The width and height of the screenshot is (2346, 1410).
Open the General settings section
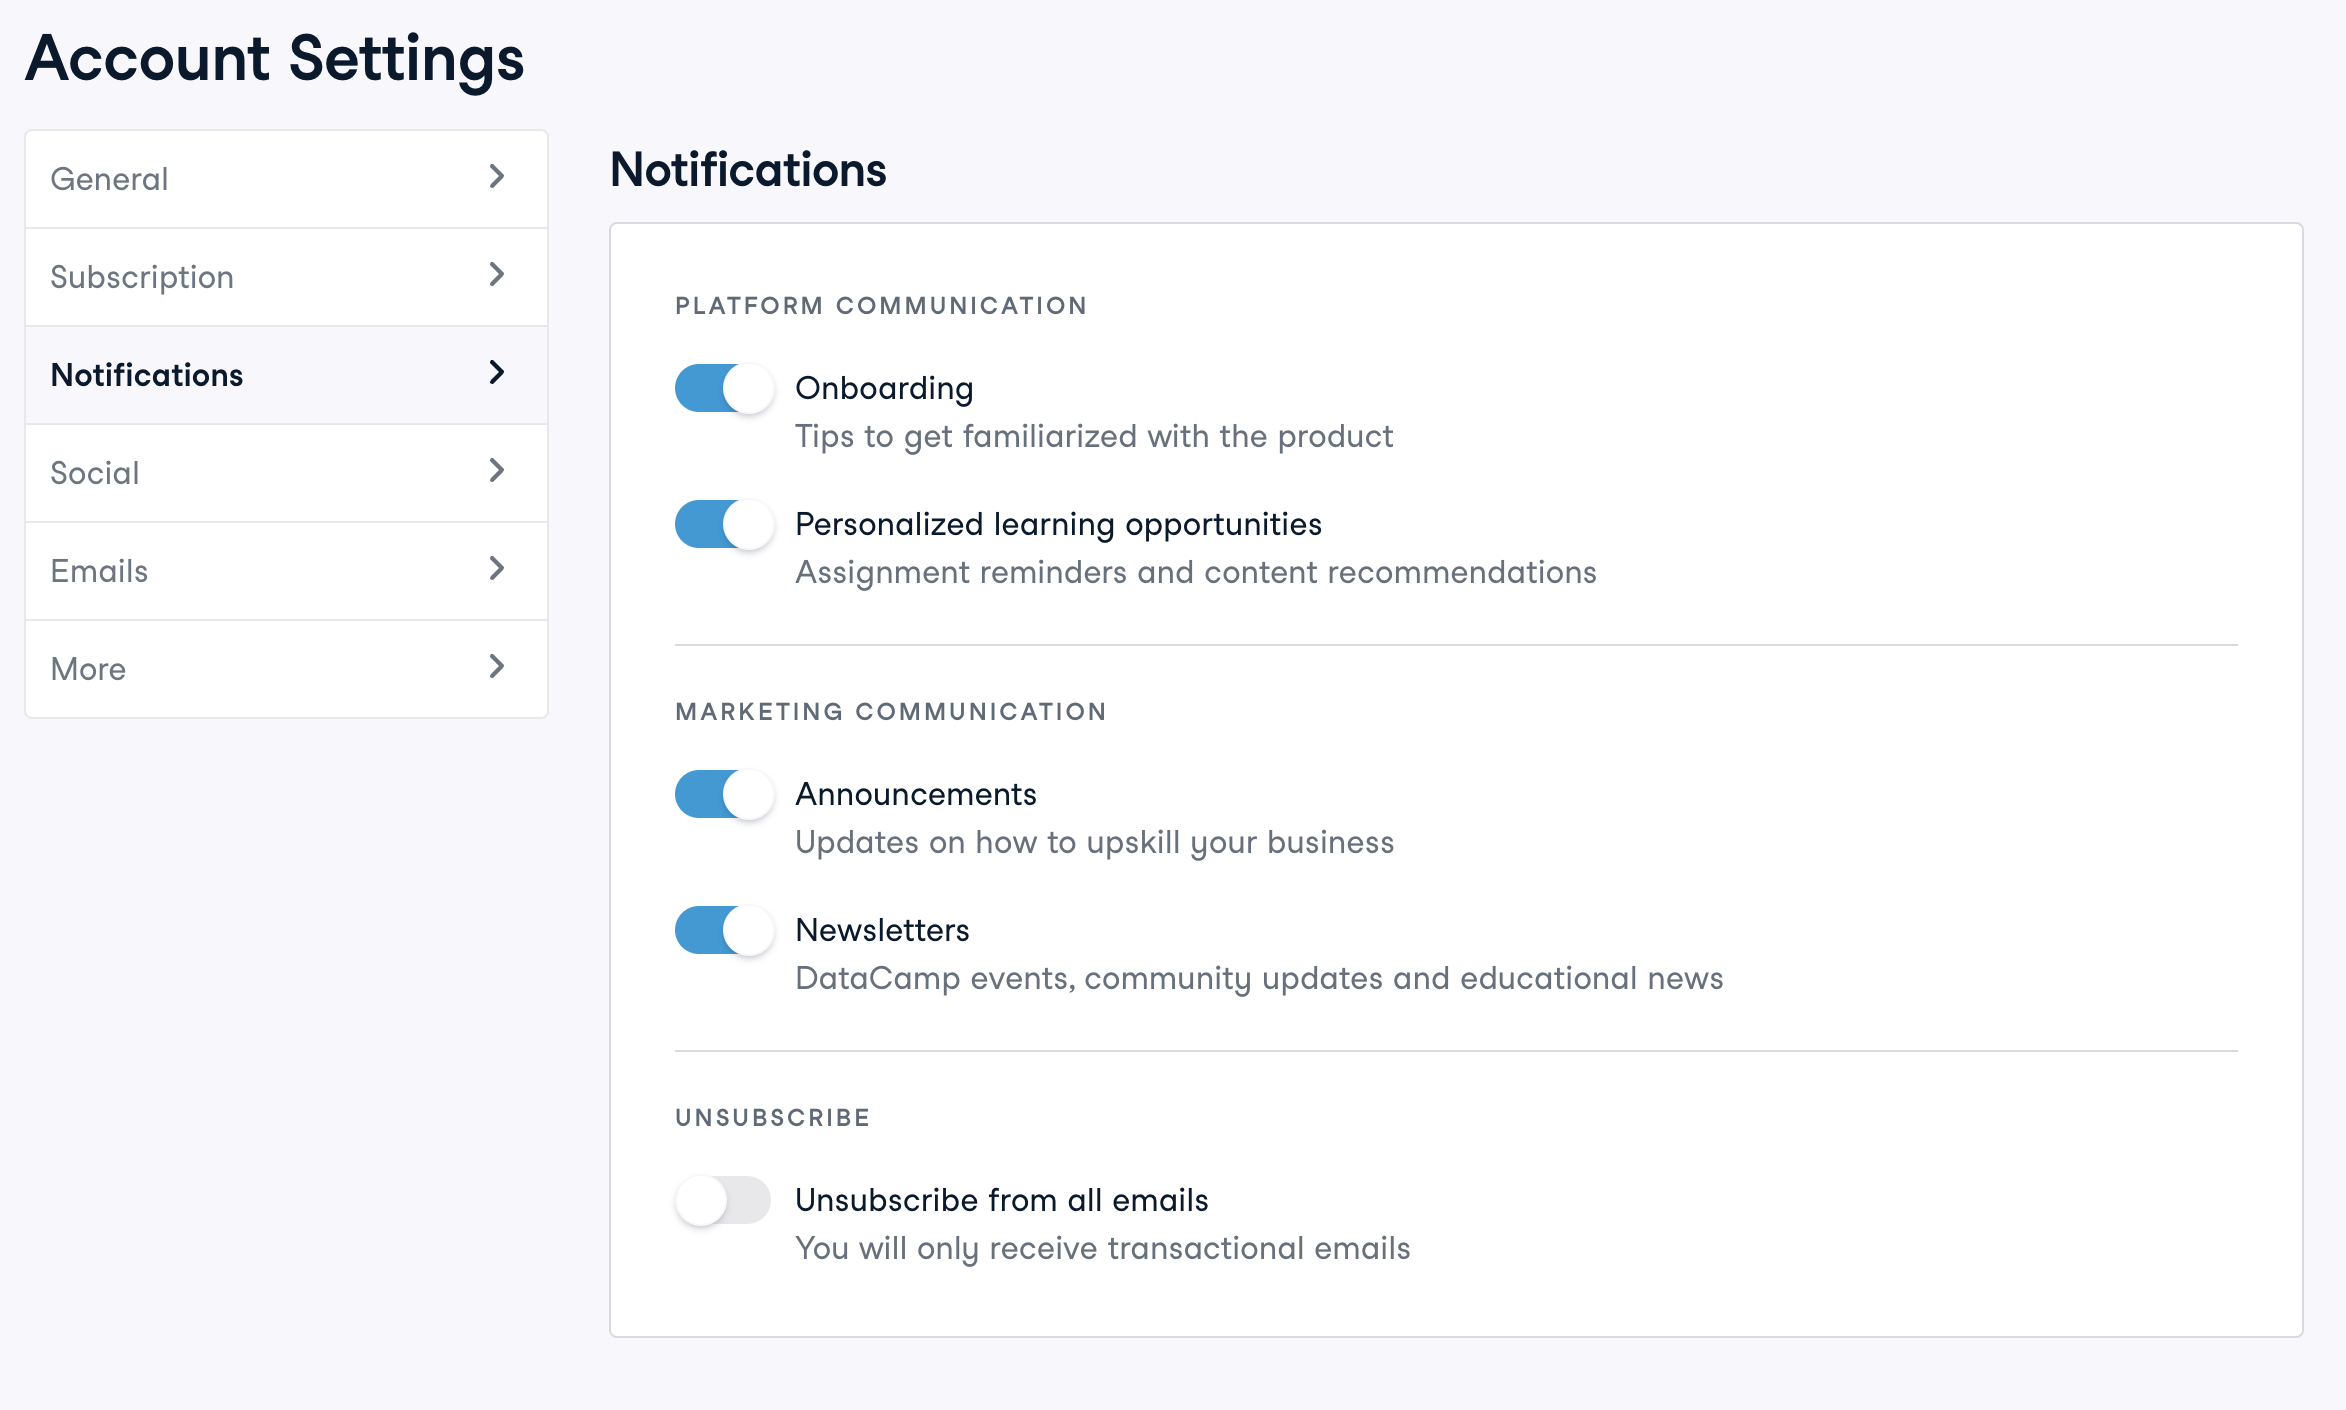coord(110,179)
